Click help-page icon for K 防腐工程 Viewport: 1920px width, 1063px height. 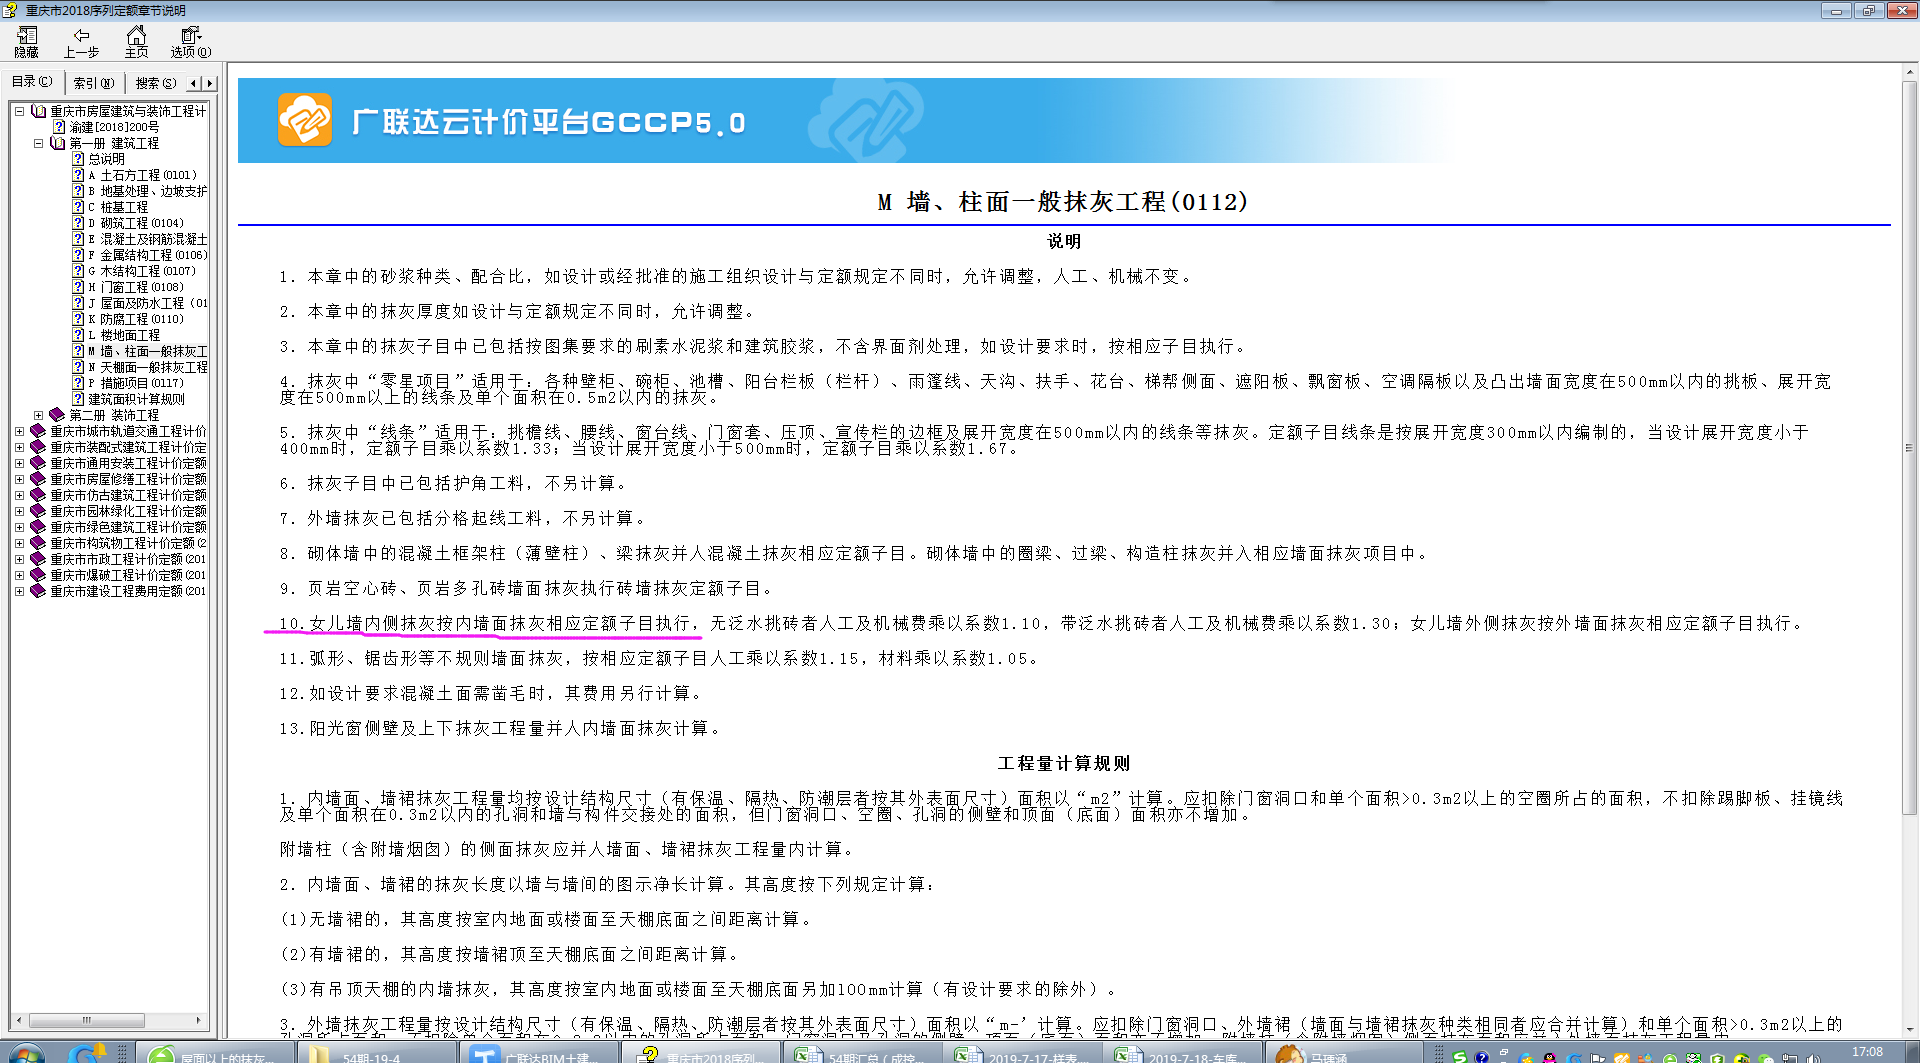click(x=78, y=319)
